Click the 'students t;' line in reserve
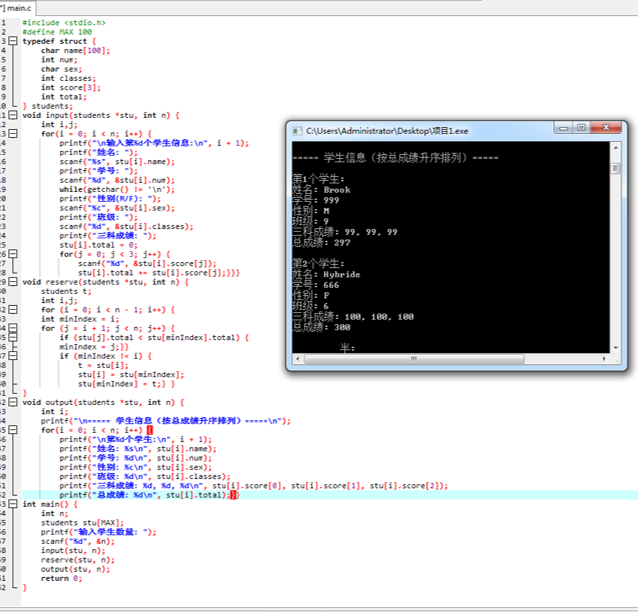 tap(66, 291)
